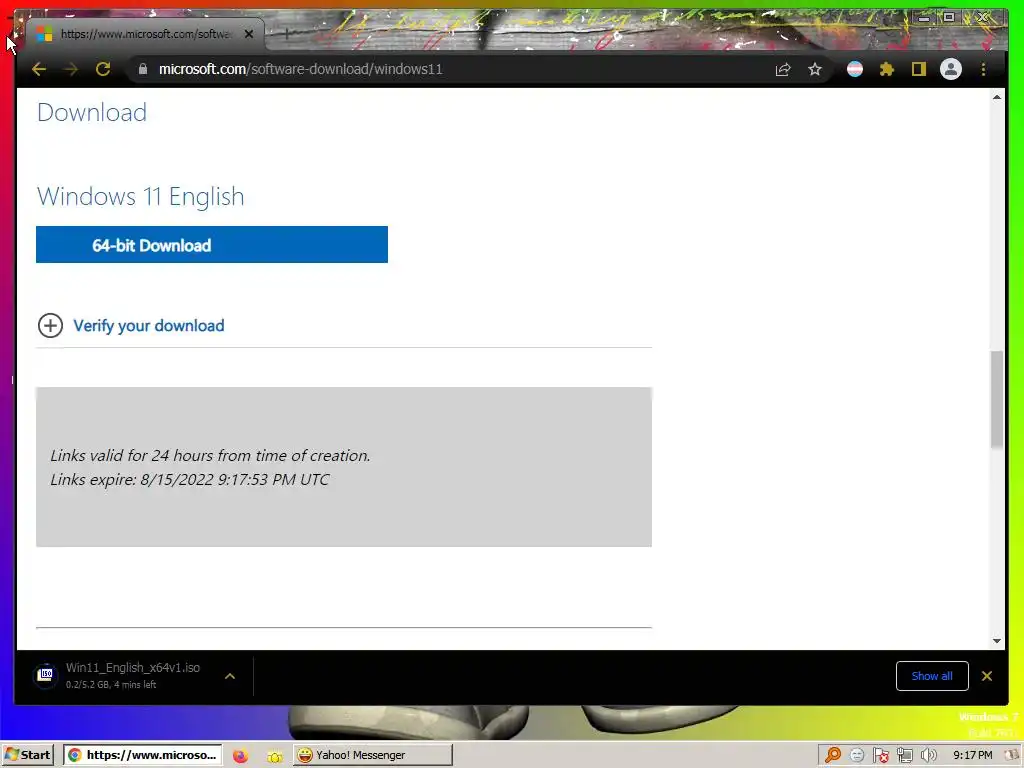
Task: Click the Links expire date text
Action: 190,479
